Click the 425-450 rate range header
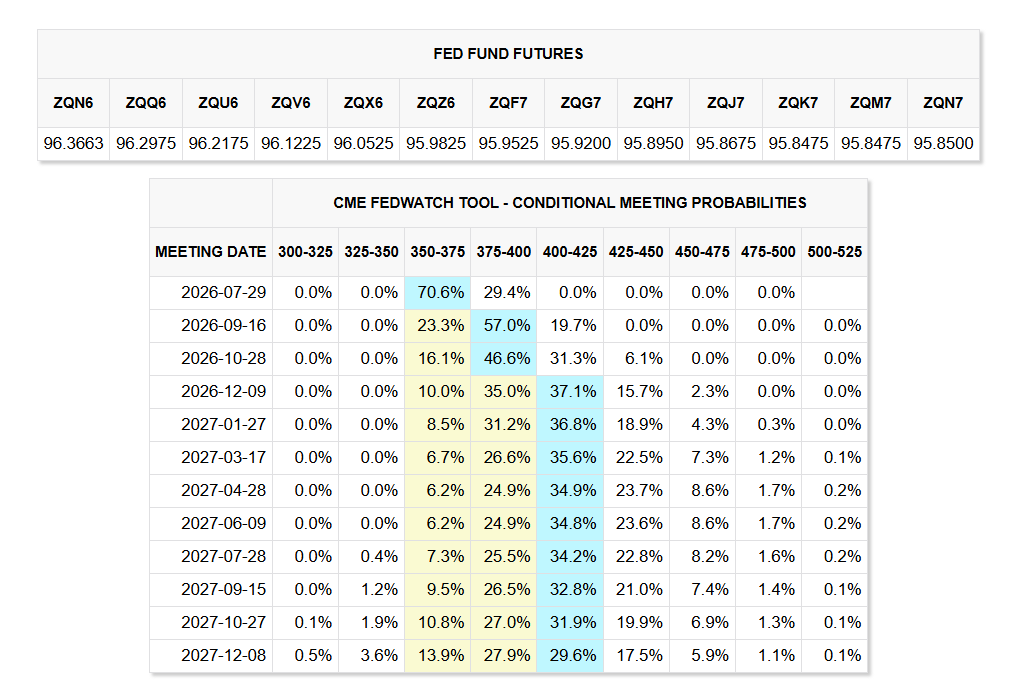This screenshot has width=1013, height=700. [x=636, y=252]
